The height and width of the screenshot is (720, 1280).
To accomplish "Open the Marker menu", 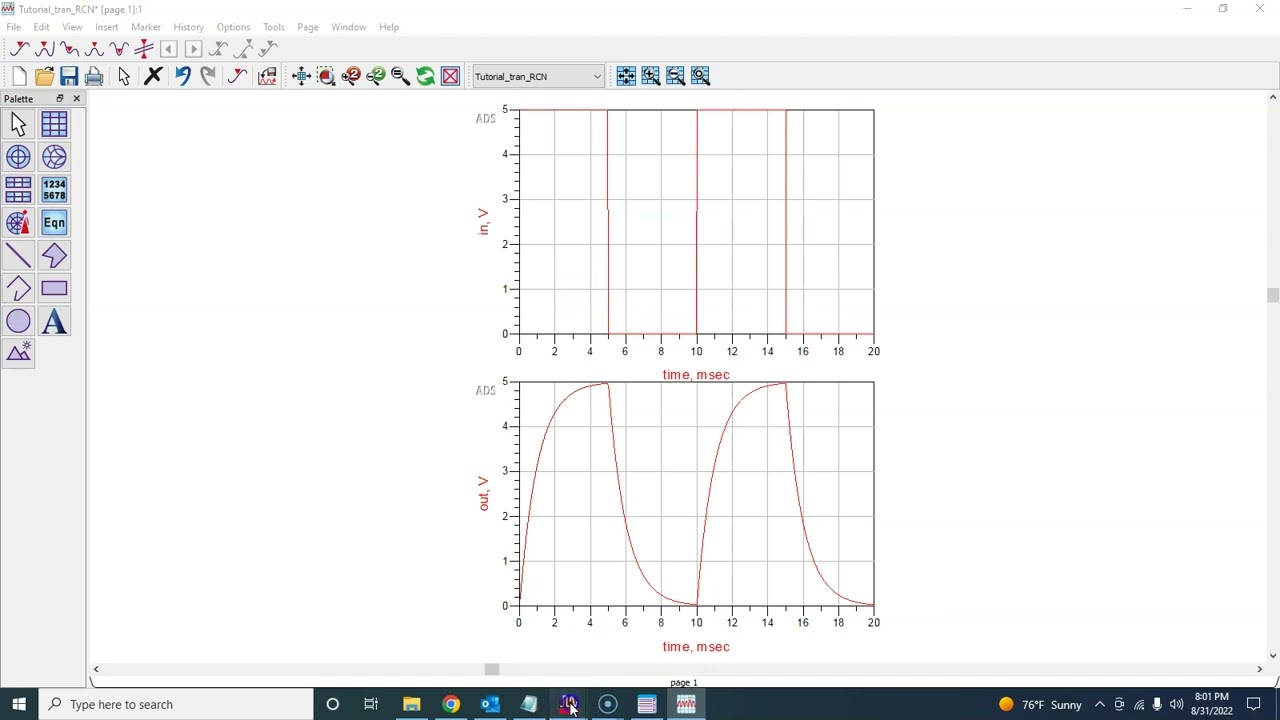I will click(145, 27).
